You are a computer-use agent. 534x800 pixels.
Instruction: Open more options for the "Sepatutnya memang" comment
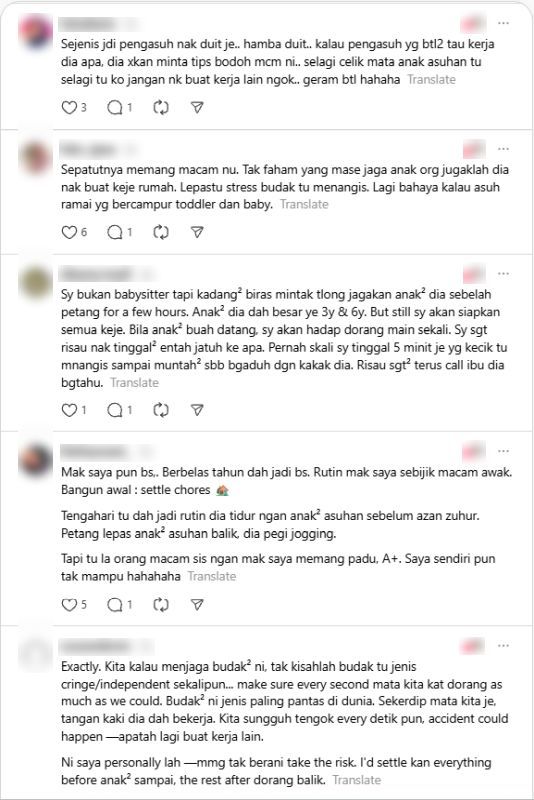coord(503,148)
